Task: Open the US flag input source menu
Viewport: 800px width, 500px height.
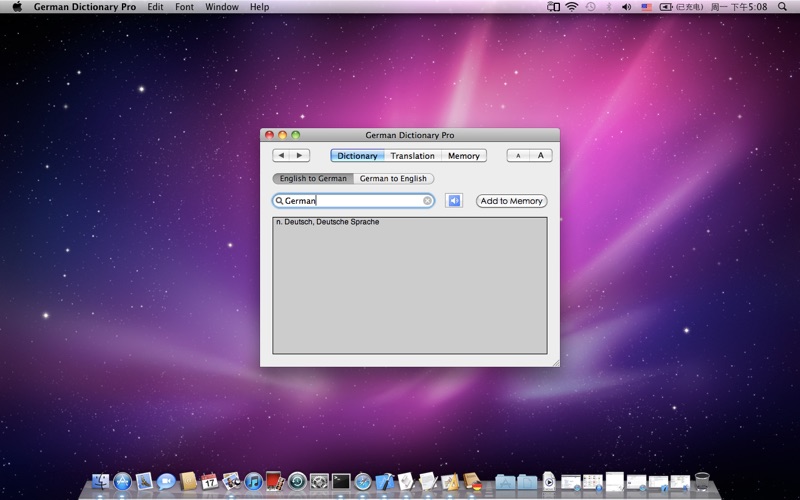Action: 646,7
